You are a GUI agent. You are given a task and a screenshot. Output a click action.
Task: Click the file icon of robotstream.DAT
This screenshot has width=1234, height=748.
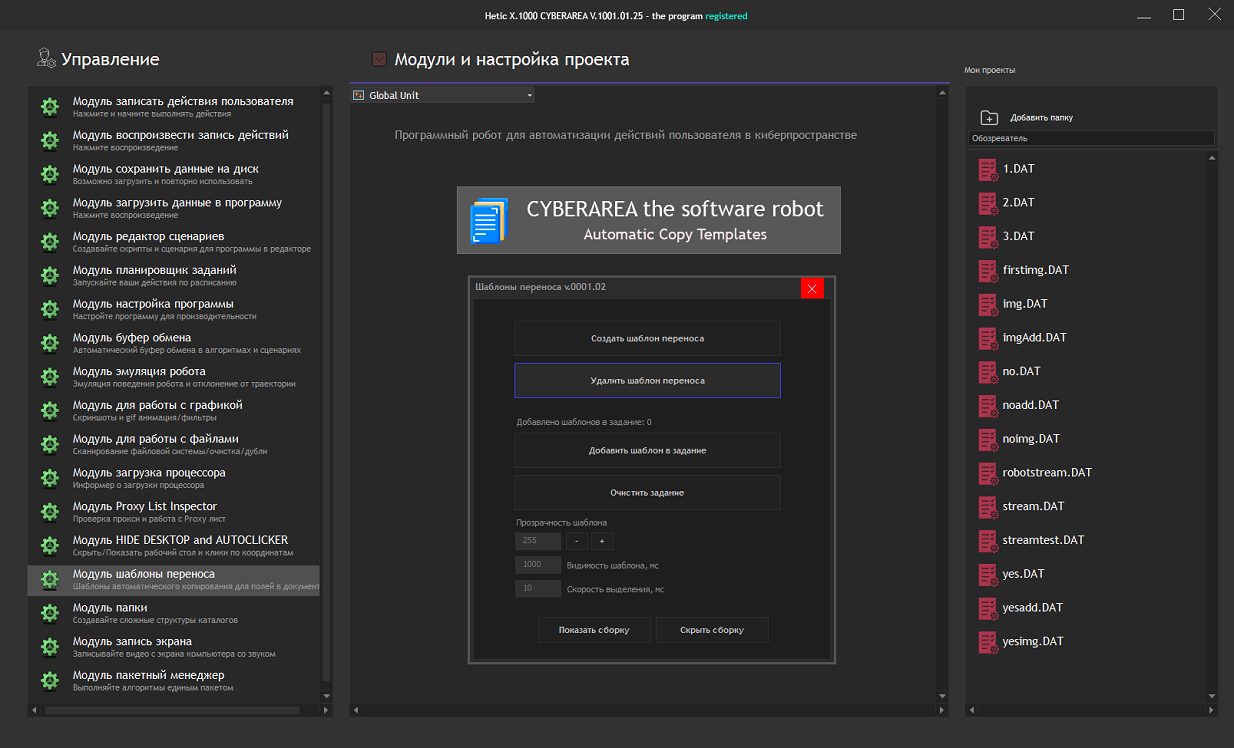point(987,473)
